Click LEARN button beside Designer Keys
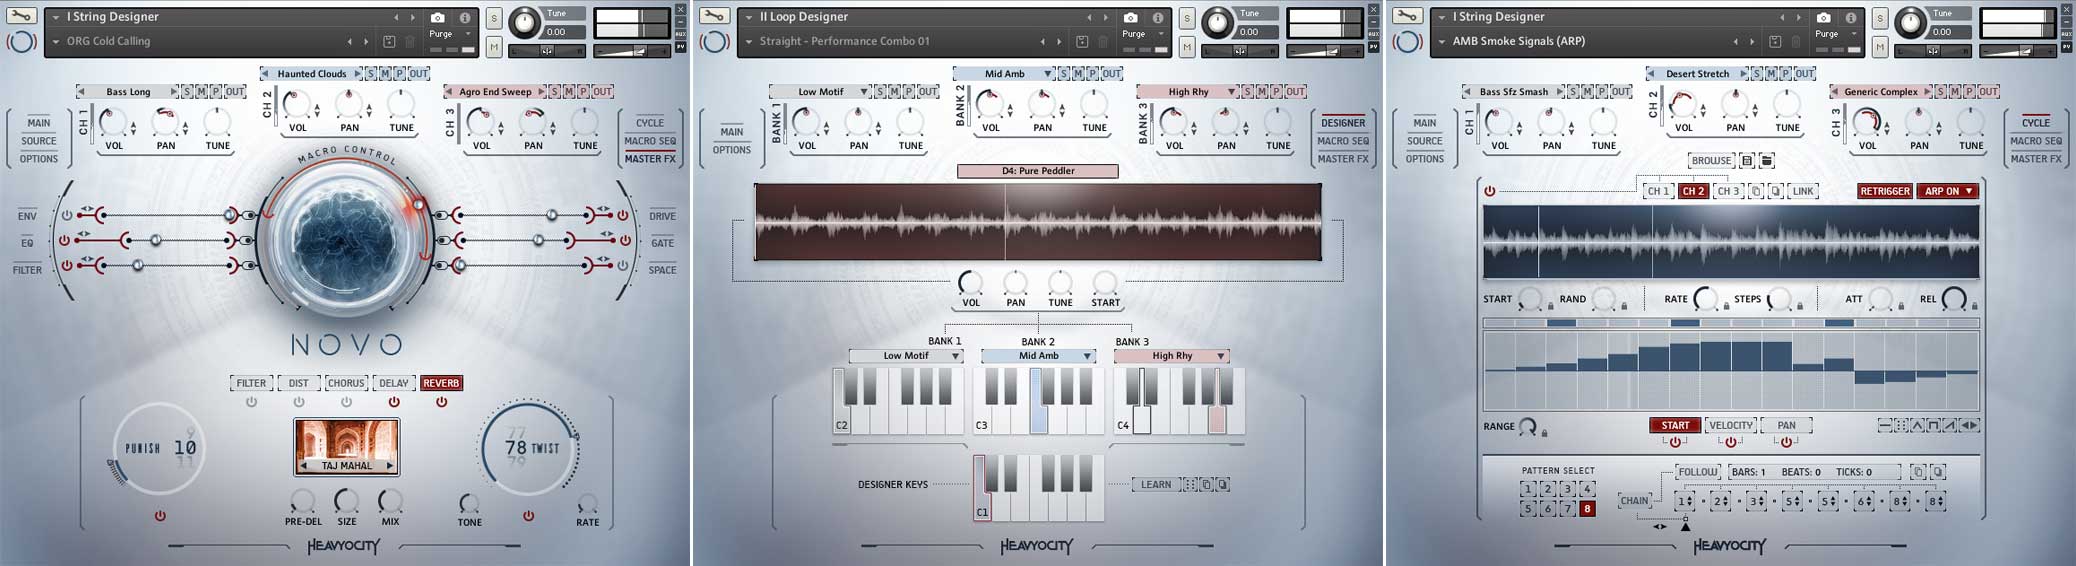The image size is (2076, 566). [x=1156, y=484]
